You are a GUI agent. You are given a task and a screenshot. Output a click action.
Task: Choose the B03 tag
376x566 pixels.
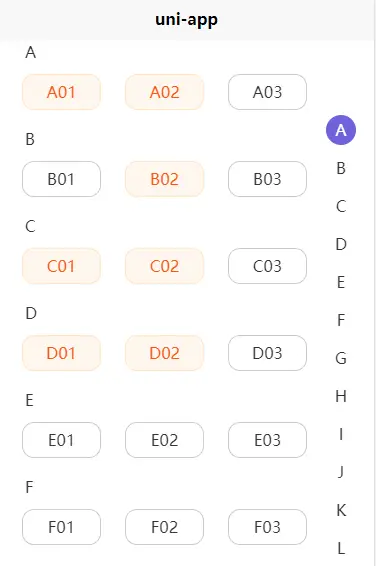click(x=267, y=179)
